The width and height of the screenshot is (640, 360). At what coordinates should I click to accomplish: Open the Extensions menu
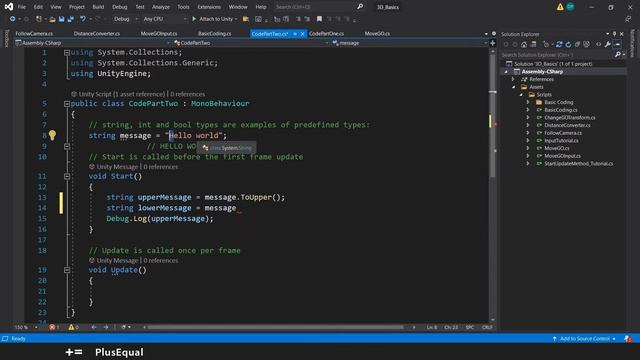pos(209,7)
